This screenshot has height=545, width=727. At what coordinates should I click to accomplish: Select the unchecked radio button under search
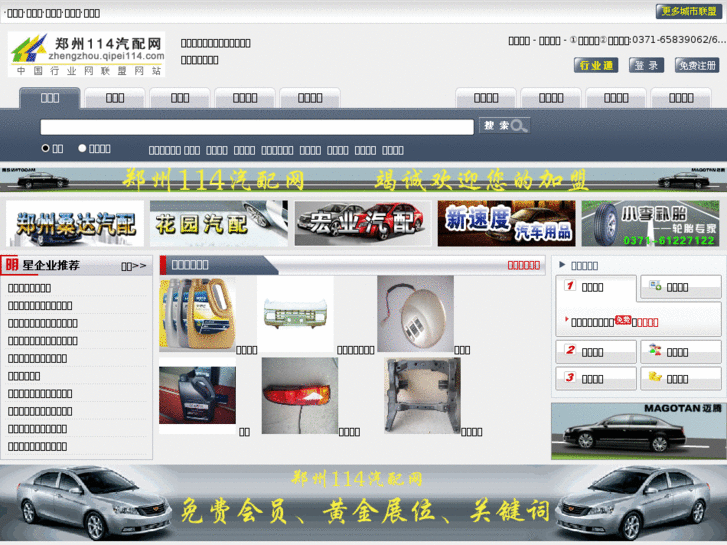(x=82, y=148)
